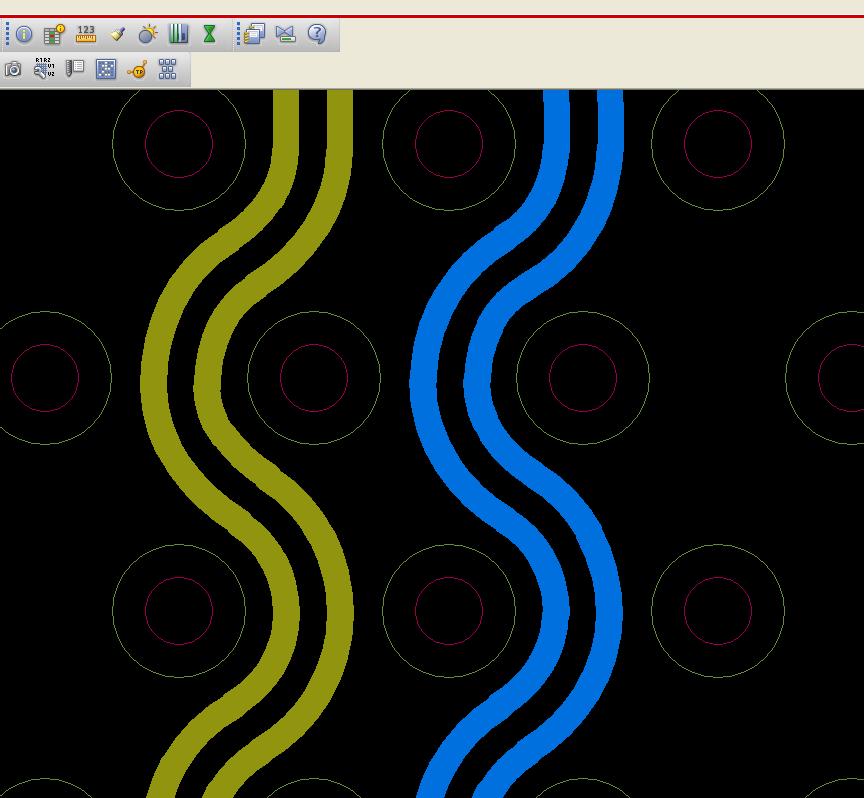Click the paintbrush icon
The height and width of the screenshot is (798, 865).
tap(117, 35)
